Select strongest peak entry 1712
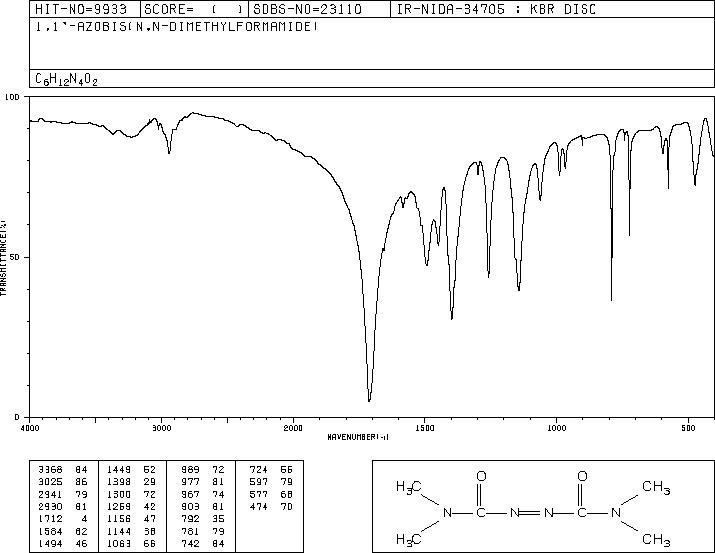 pos(62,519)
